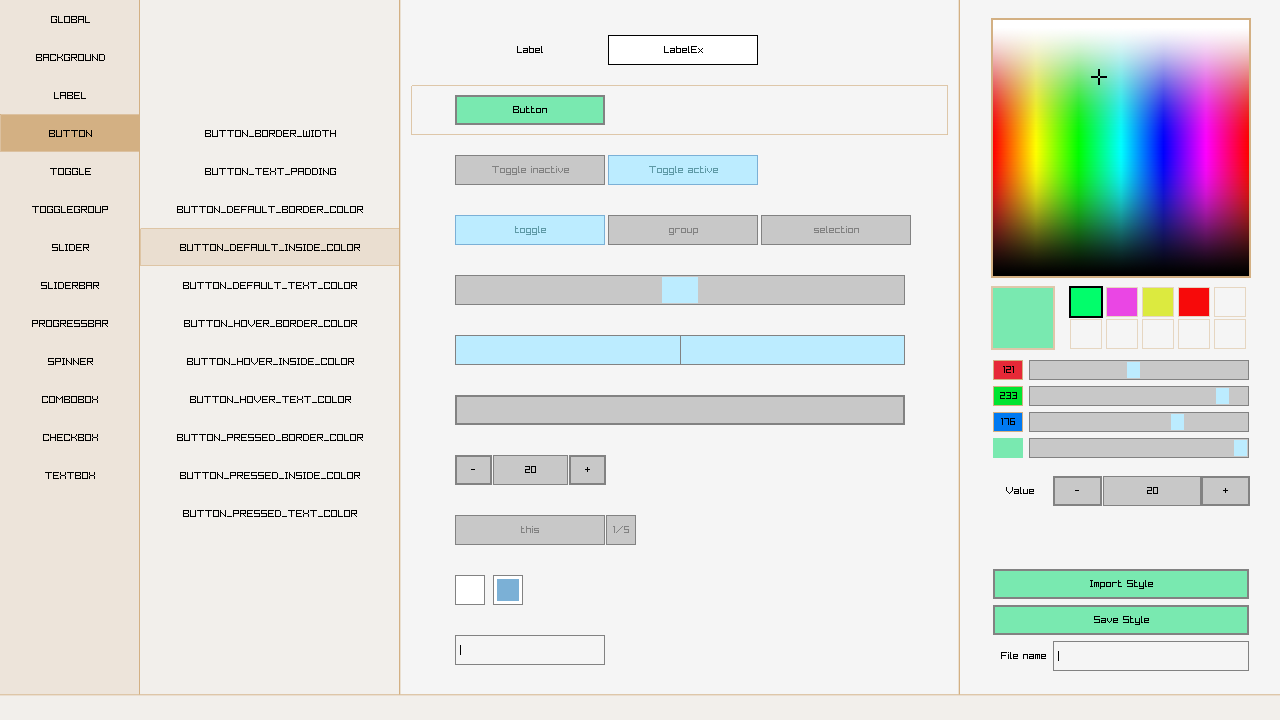Click the Import Style button
This screenshot has width=1280, height=720.
pos(1121,584)
